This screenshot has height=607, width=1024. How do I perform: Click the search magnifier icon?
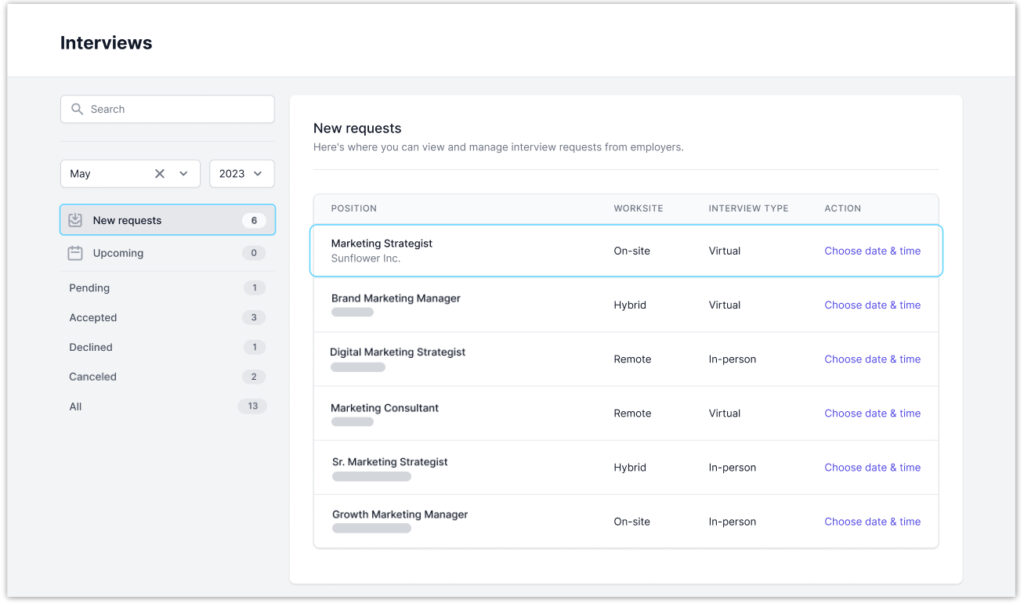coord(77,109)
